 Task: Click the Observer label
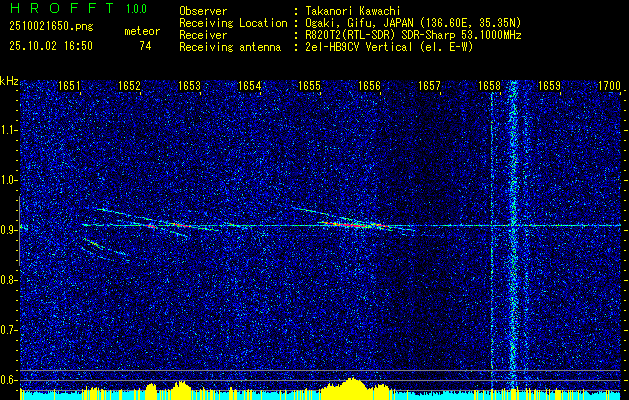203,11
